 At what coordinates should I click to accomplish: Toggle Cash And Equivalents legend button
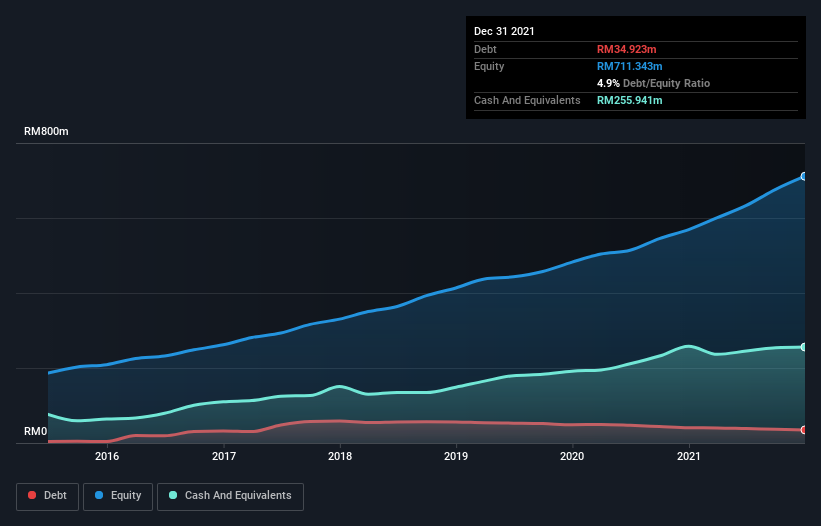[230, 496]
